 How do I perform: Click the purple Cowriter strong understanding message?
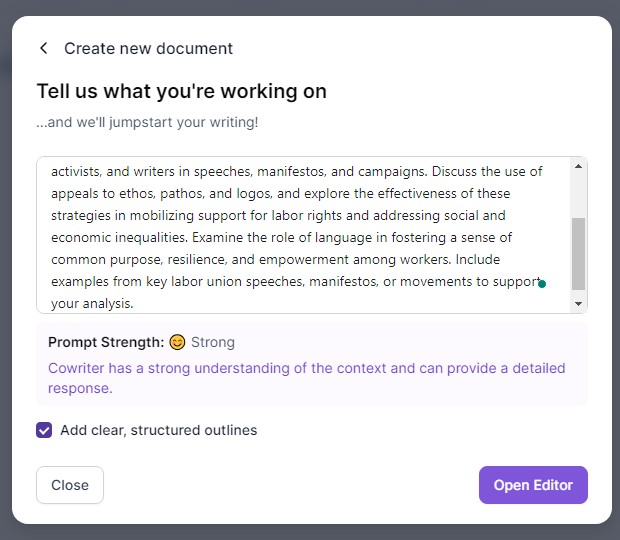[306, 378]
